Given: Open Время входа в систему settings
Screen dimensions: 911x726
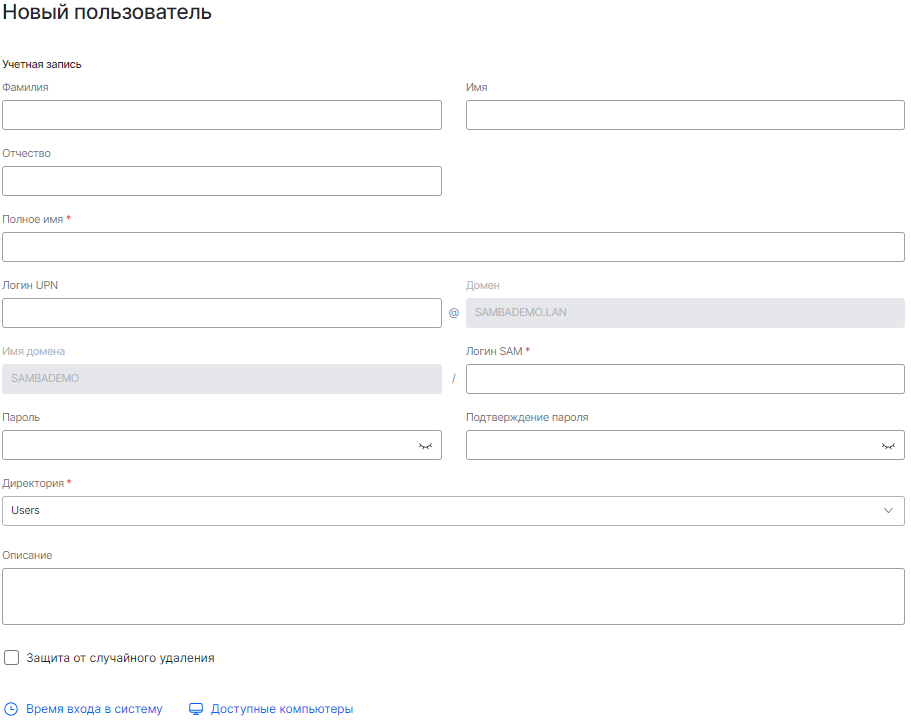Looking at the screenshot, I should (95, 709).
